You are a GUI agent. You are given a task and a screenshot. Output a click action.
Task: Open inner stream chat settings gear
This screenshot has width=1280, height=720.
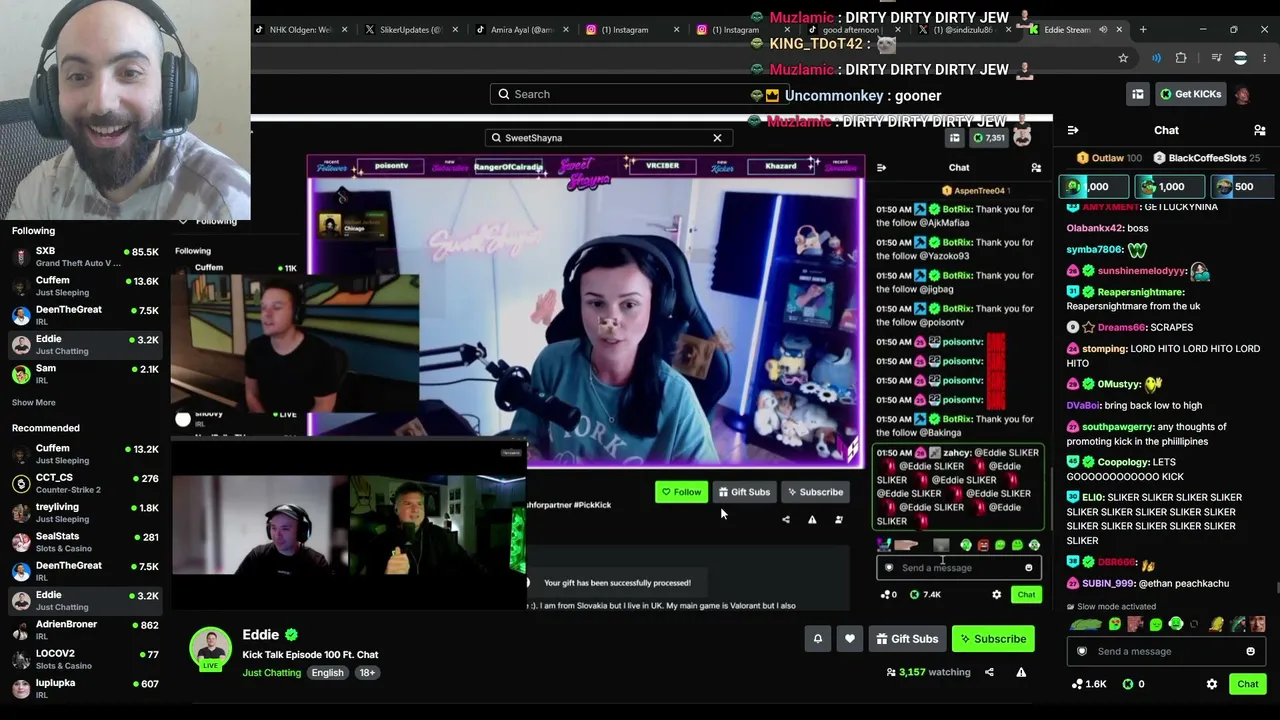tap(996, 595)
